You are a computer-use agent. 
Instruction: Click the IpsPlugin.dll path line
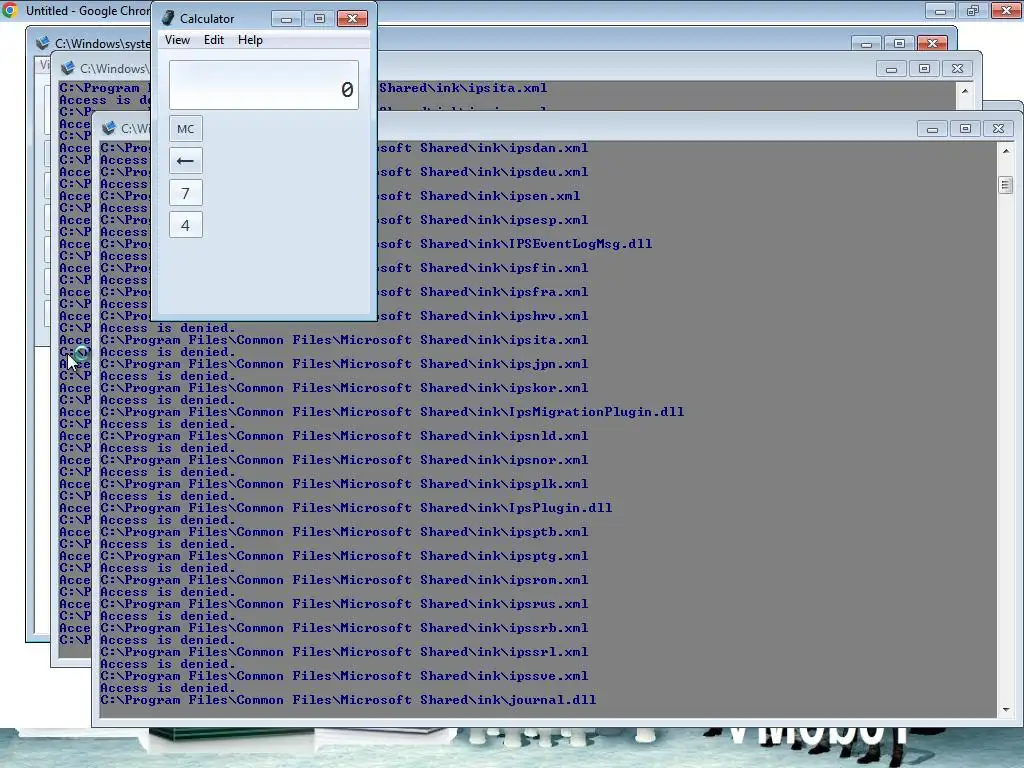point(356,508)
